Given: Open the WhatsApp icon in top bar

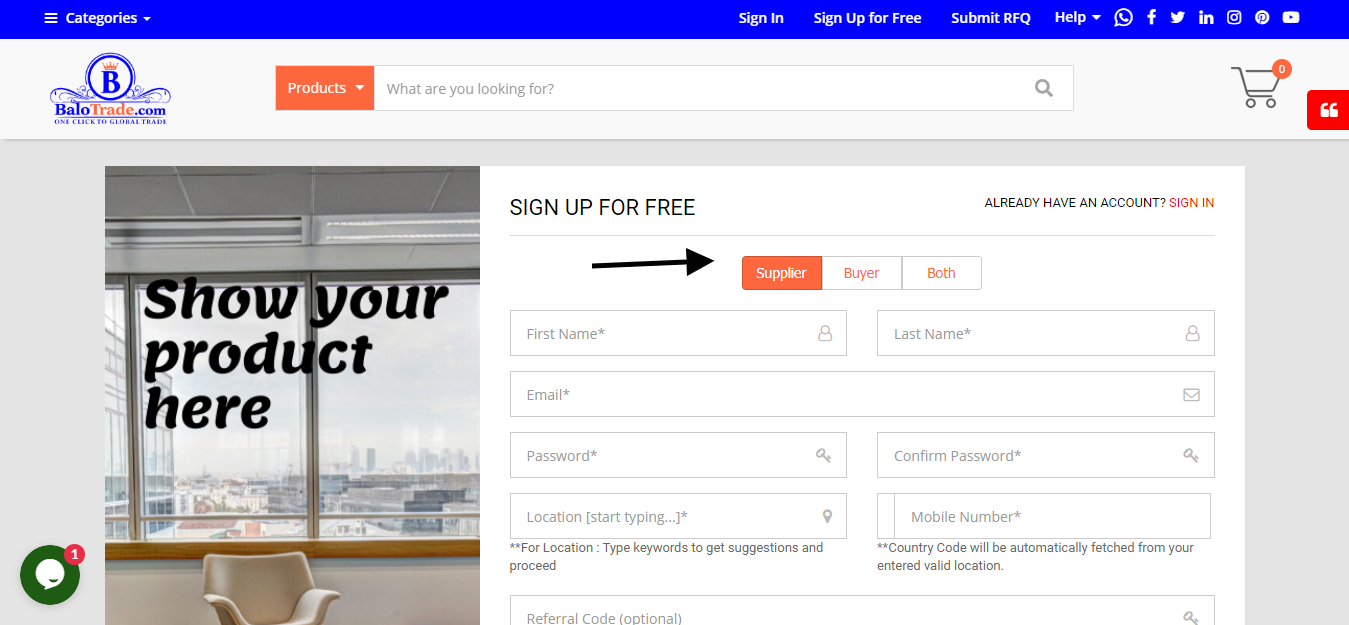Looking at the screenshot, I should [x=1124, y=18].
